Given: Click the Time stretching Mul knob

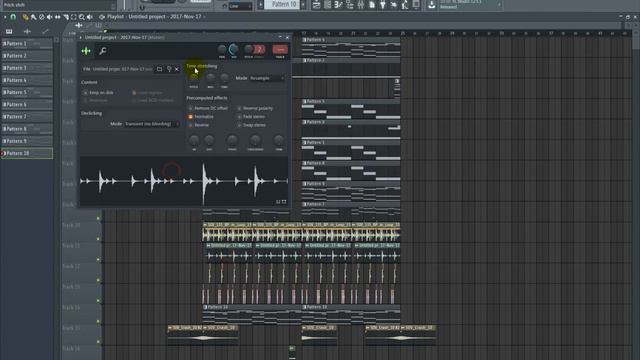Looking at the screenshot, I should (211, 78).
